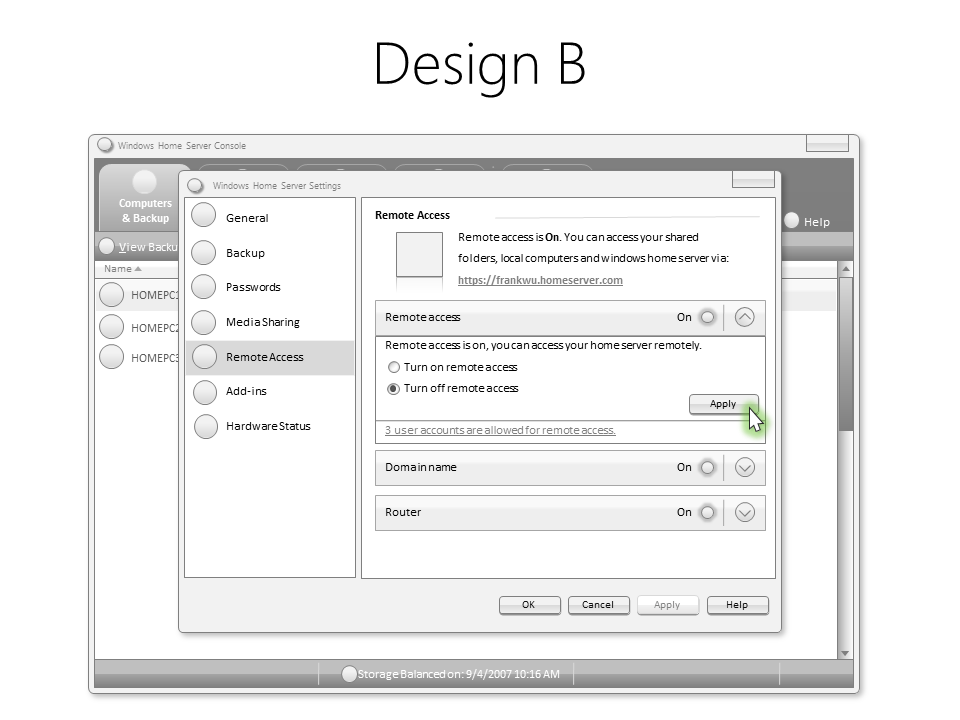Click the console scrollbar up arrow
Viewport: 960px width, 720px height.
(x=846, y=269)
